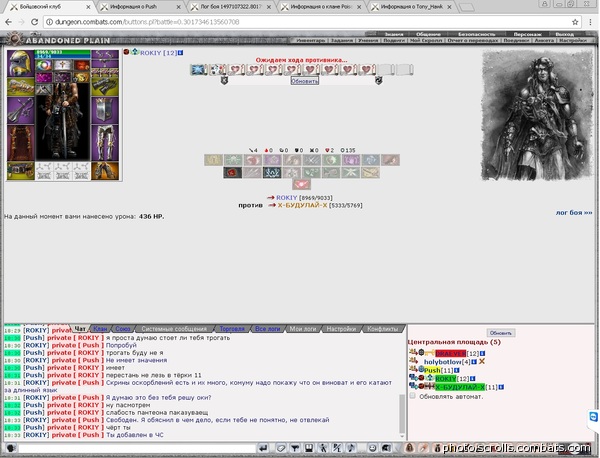The height and width of the screenshot is (458, 600).
Task: Click the blue frost scroll in scroll bar
Action: click(x=199, y=70)
